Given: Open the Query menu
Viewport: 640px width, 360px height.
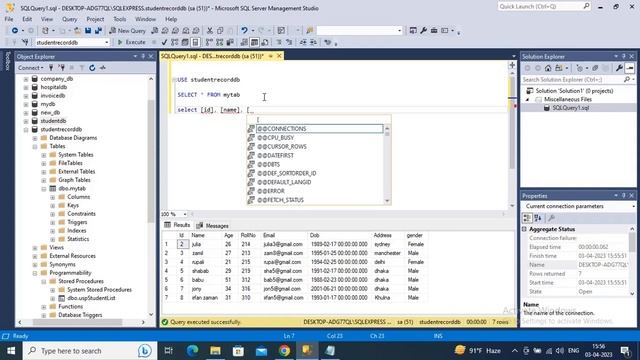Looking at the screenshot, I should coord(69,19).
